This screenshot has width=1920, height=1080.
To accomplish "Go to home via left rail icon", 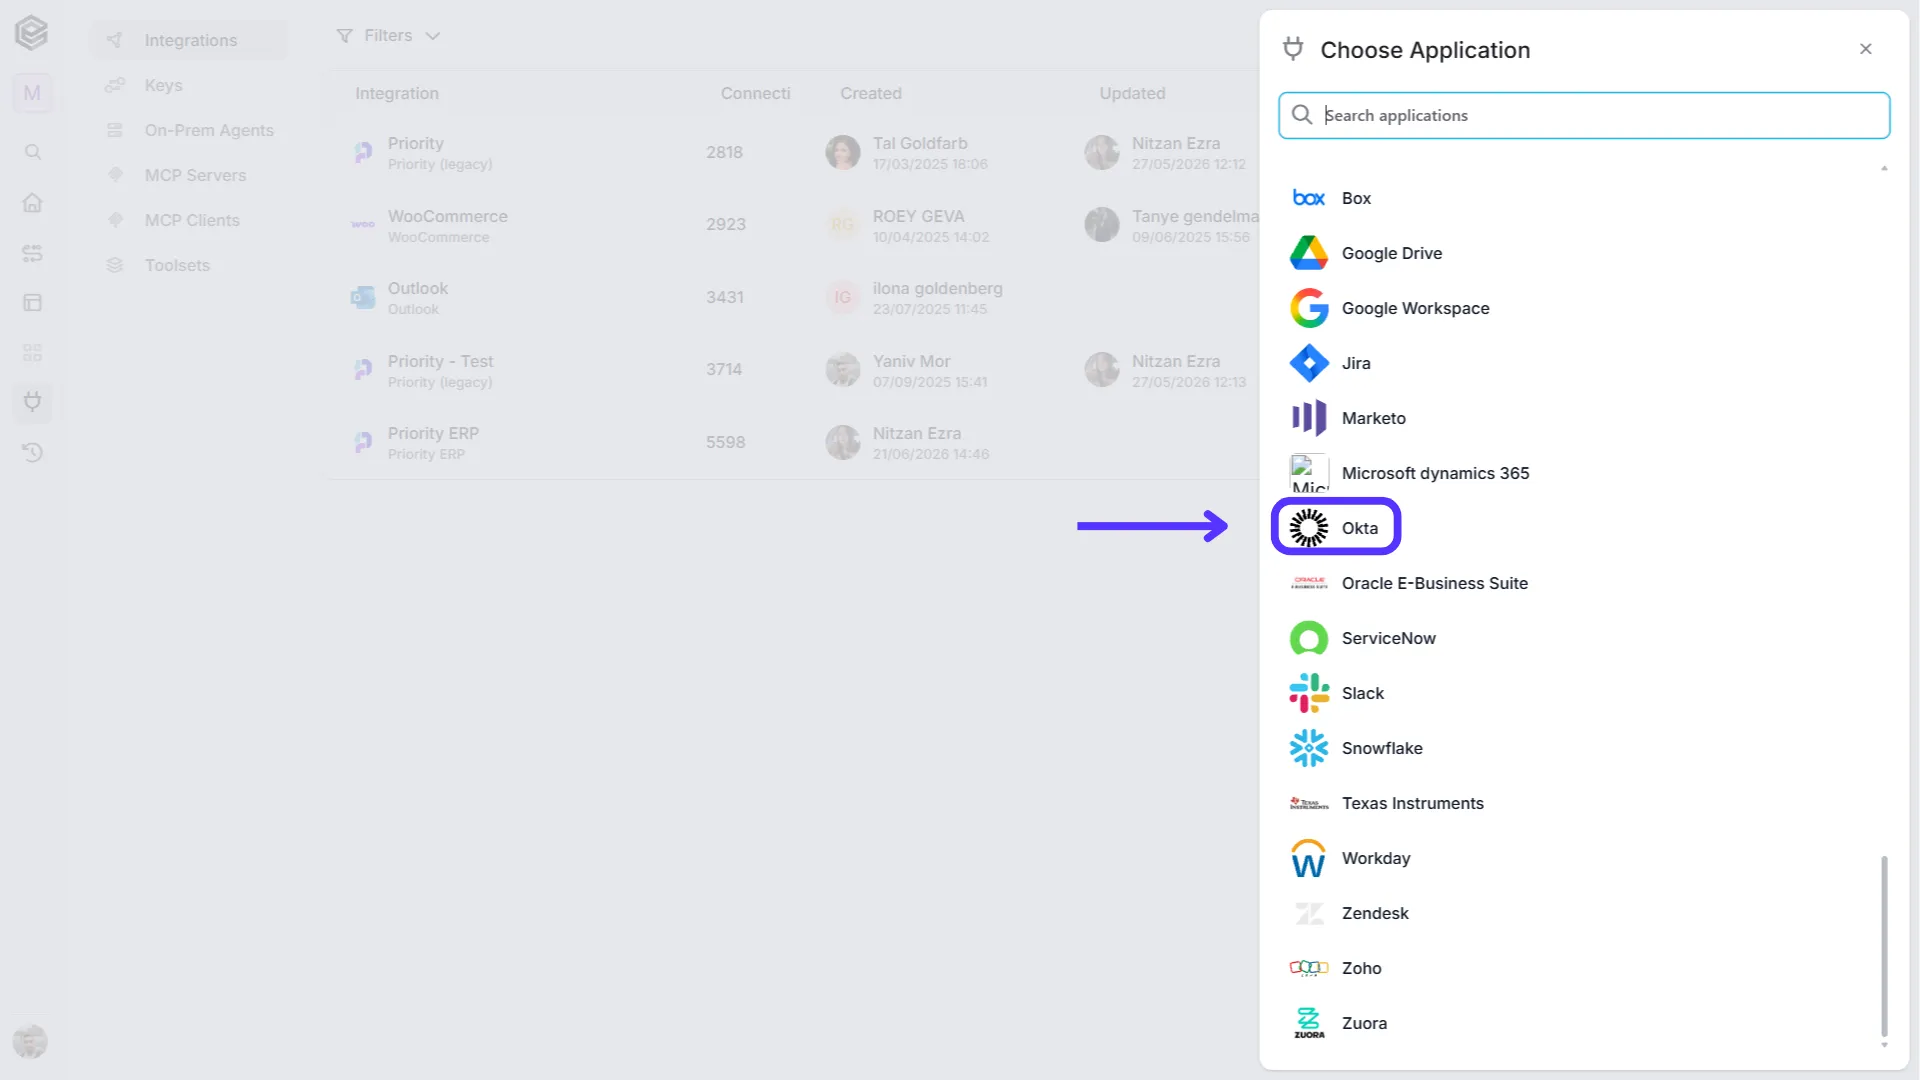I will click(33, 203).
